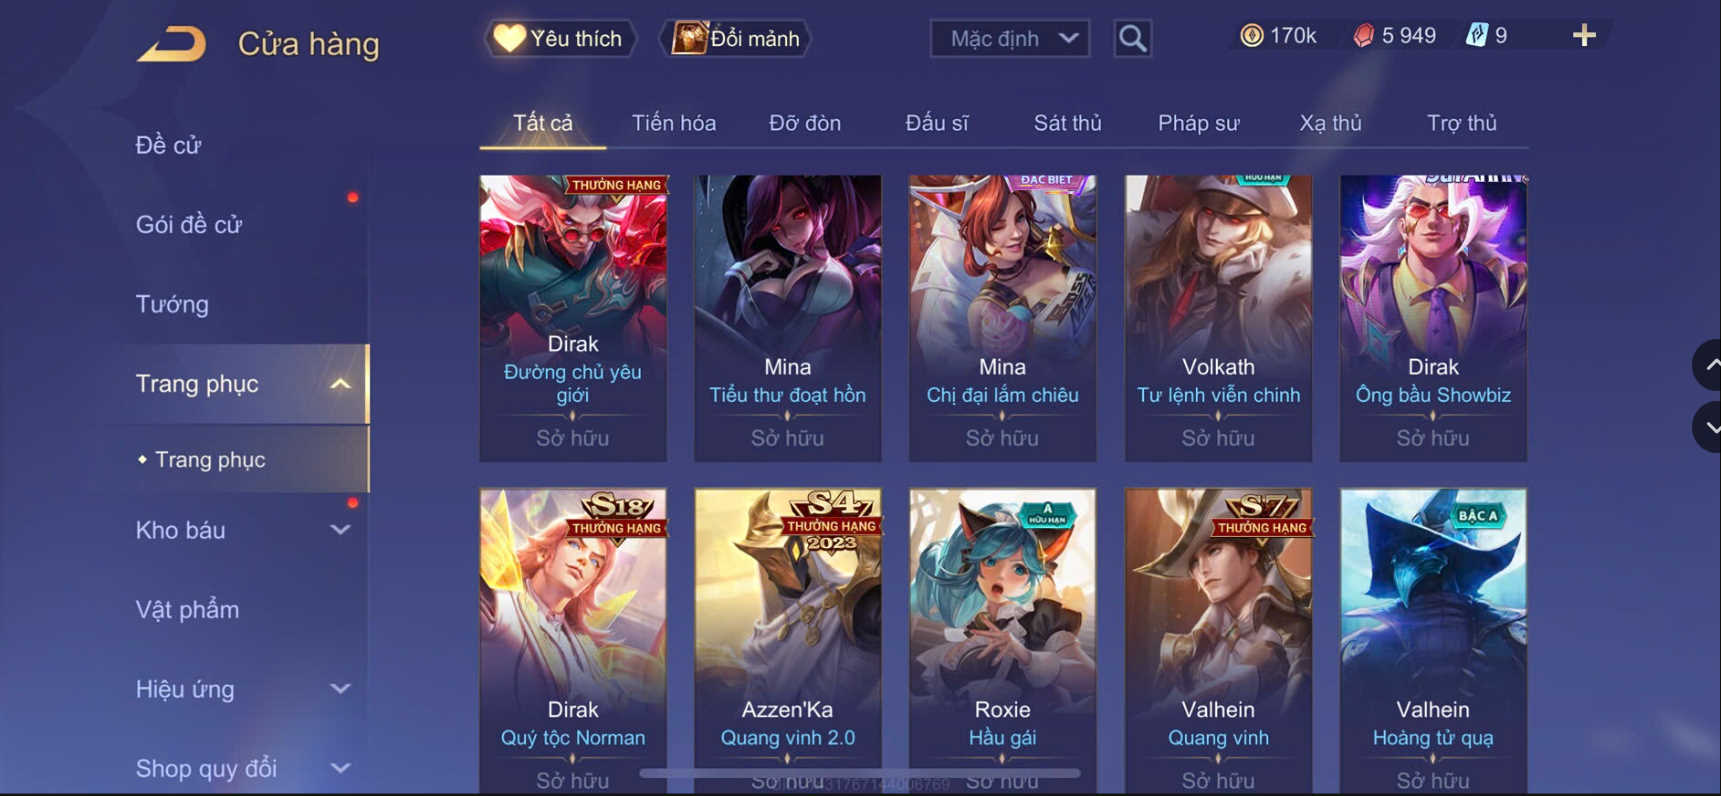Open Tướng in the sidebar
1721x796 pixels.
172,304
